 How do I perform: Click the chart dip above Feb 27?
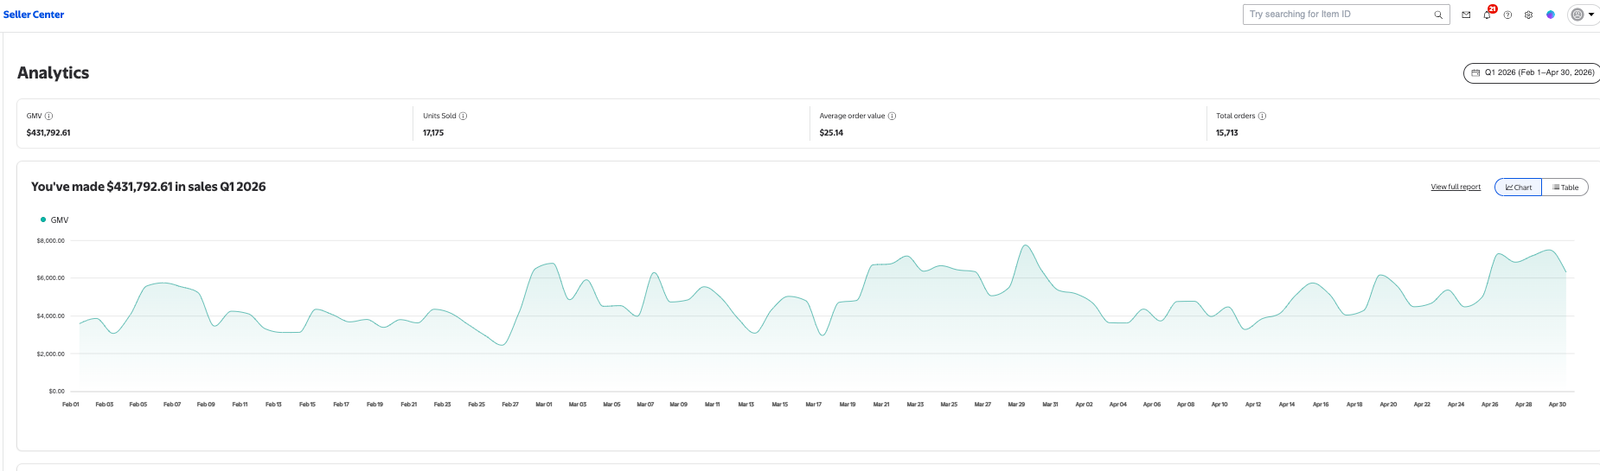(503, 345)
